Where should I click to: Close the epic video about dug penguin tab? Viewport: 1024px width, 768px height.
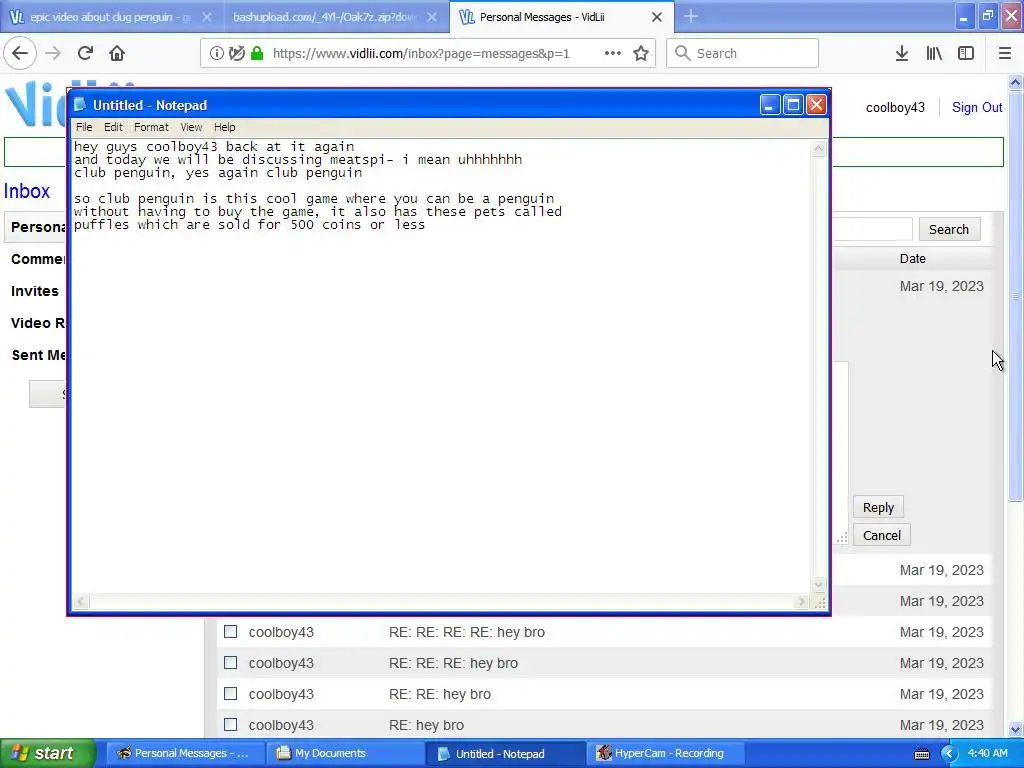click(x=206, y=17)
